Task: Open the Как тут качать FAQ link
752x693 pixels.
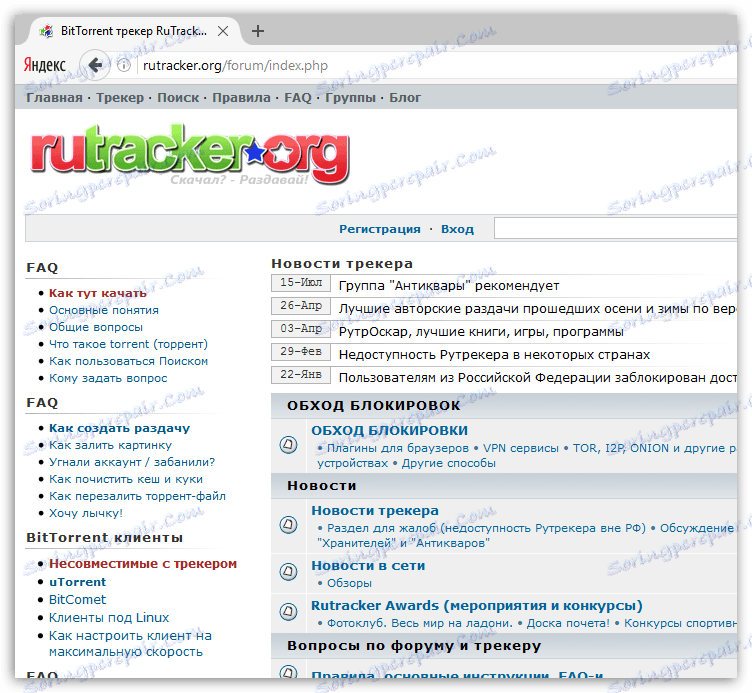Action: click(x=98, y=293)
